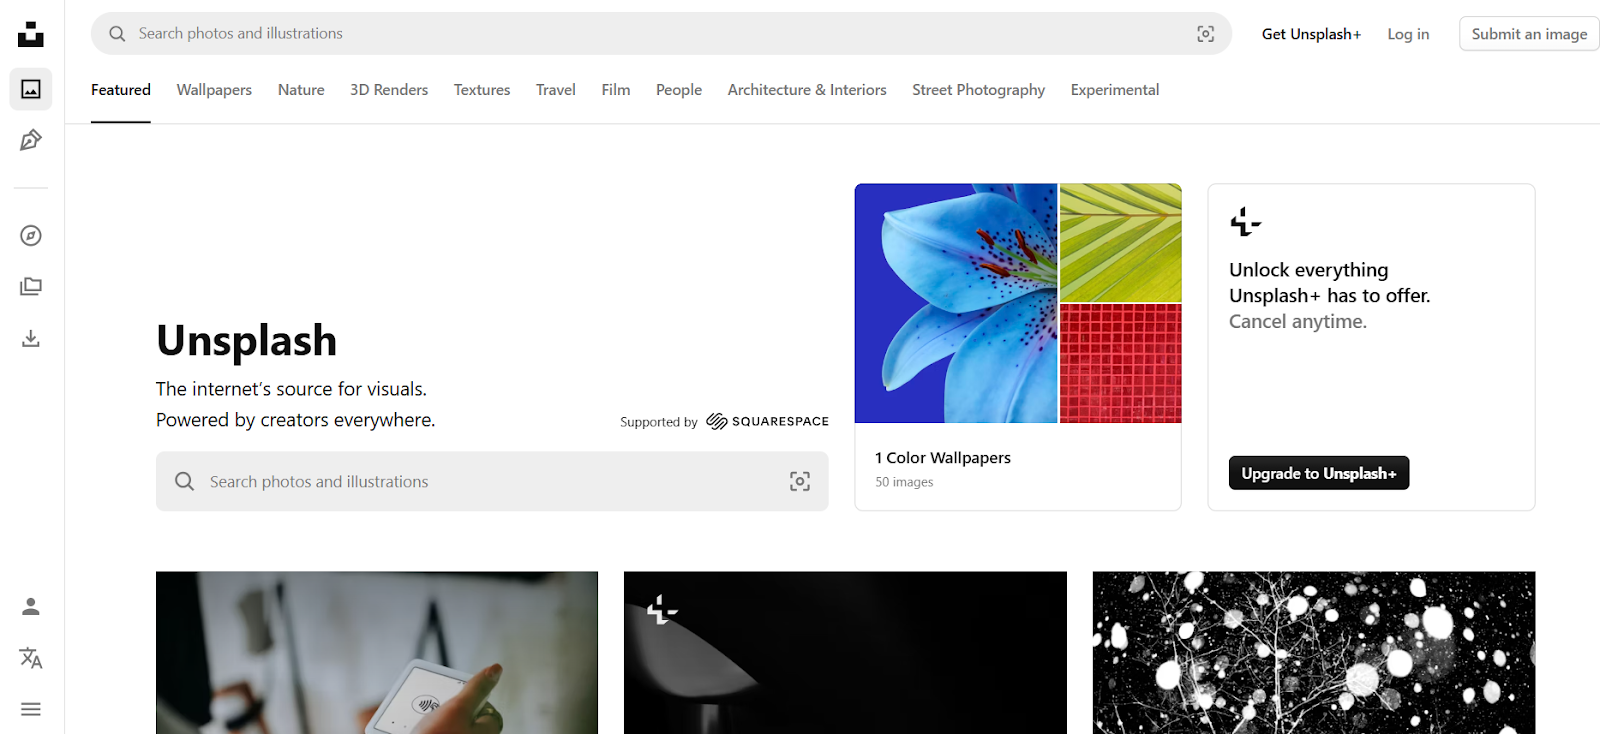Click the '50 images' text
The width and height of the screenshot is (1600, 734).
904,482
